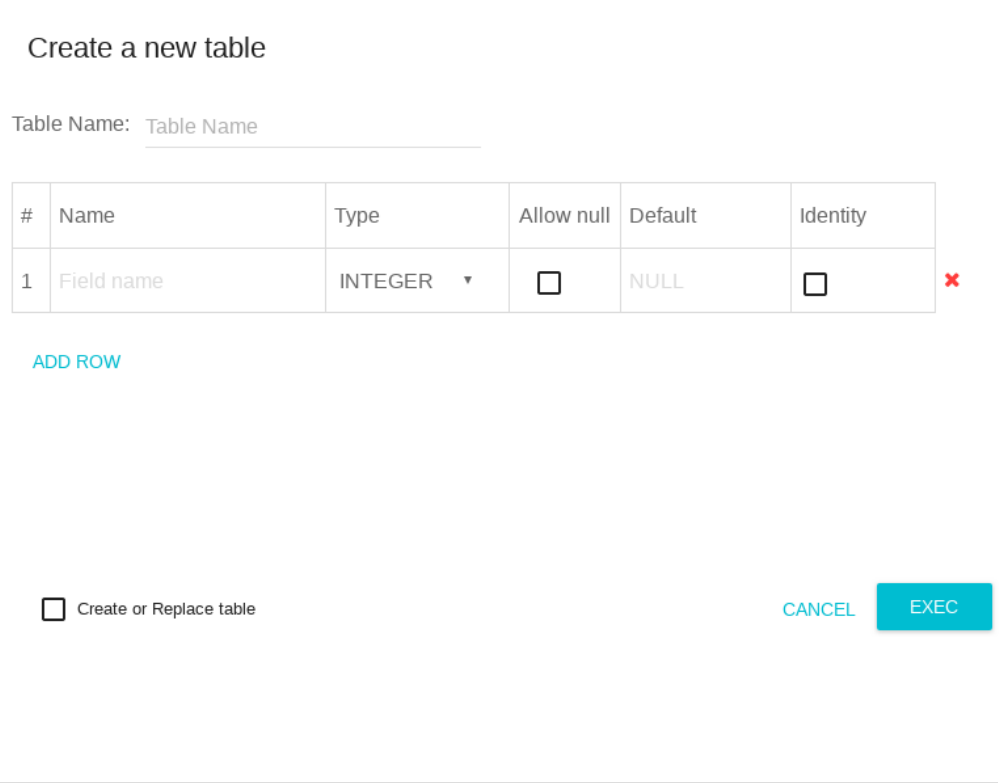The height and width of the screenshot is (783, 999).
Task: Click the Default NULL value field
Action: click(704, 281)
